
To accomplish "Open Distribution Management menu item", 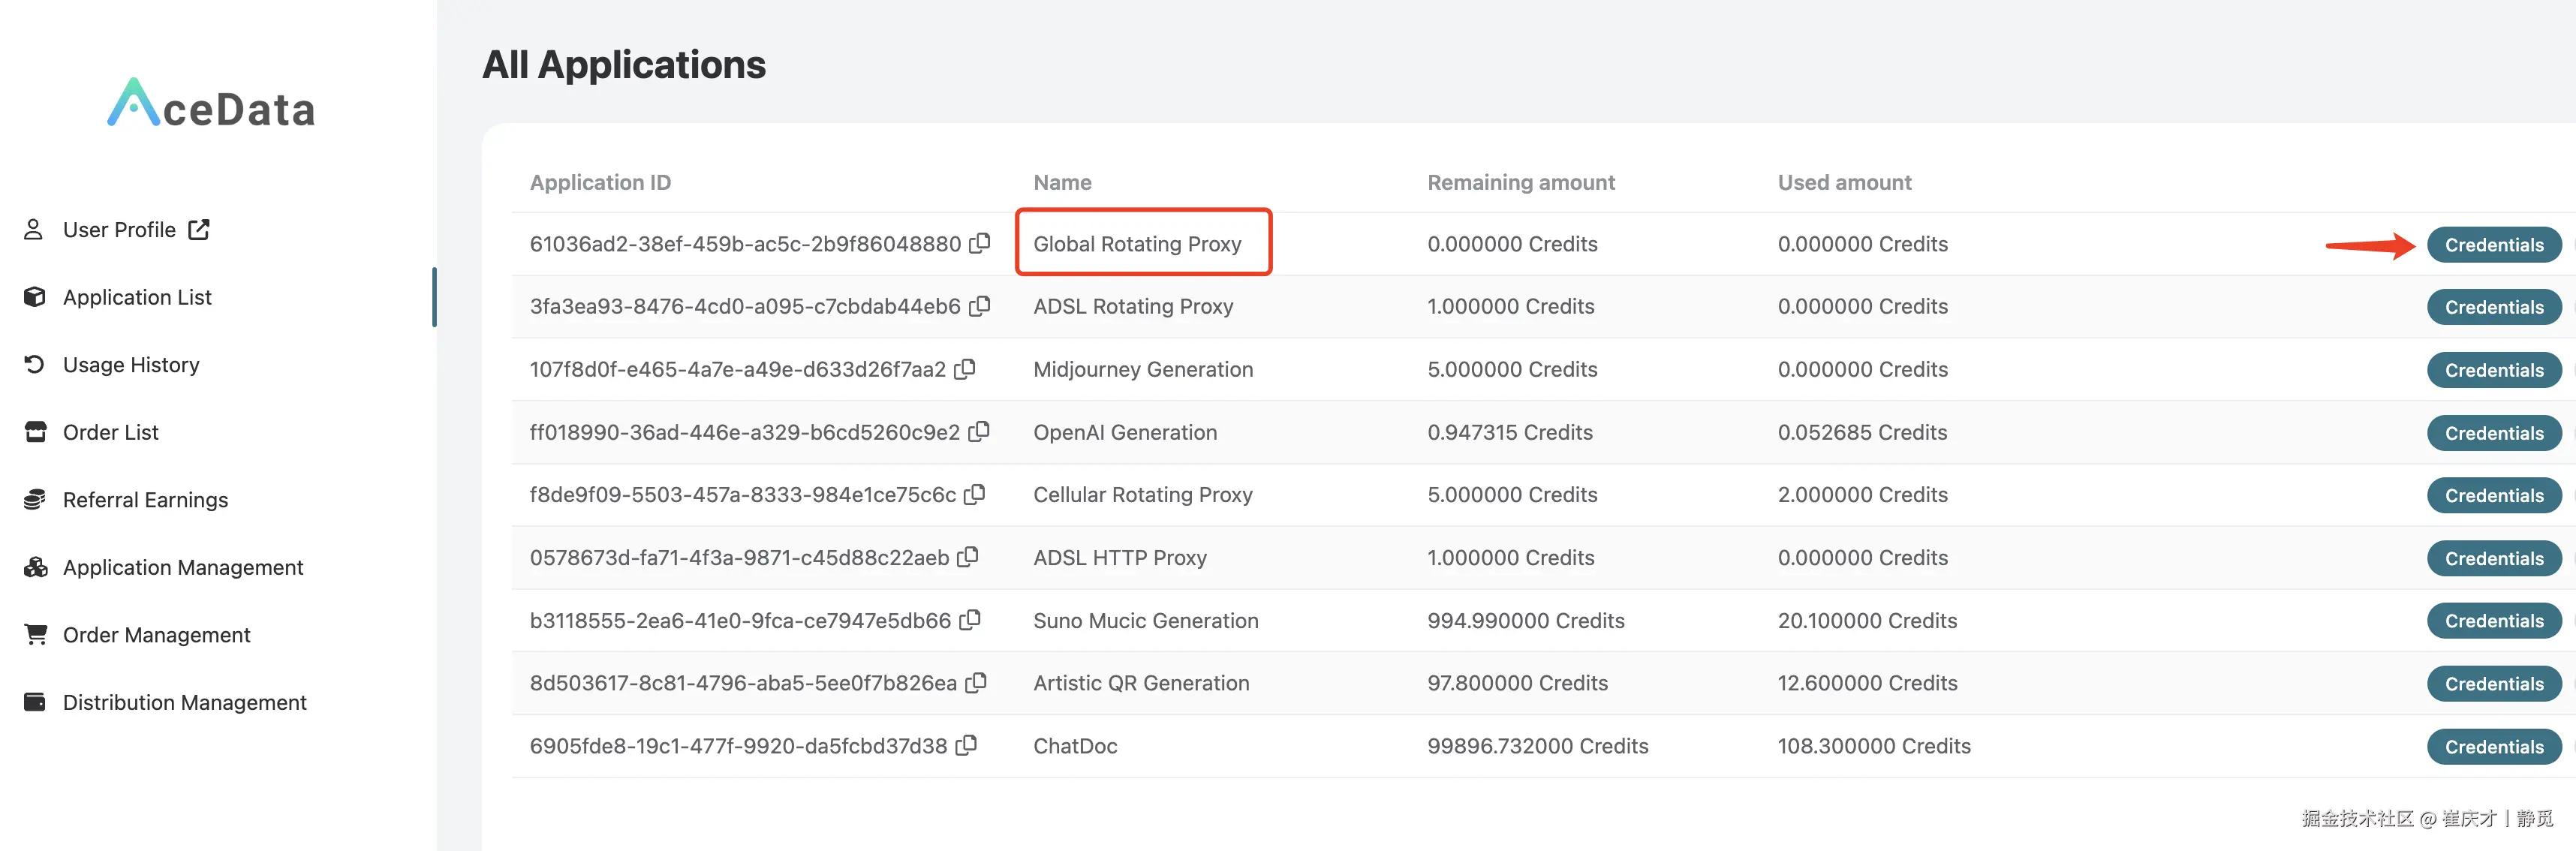I will click(x=184, y=702).
